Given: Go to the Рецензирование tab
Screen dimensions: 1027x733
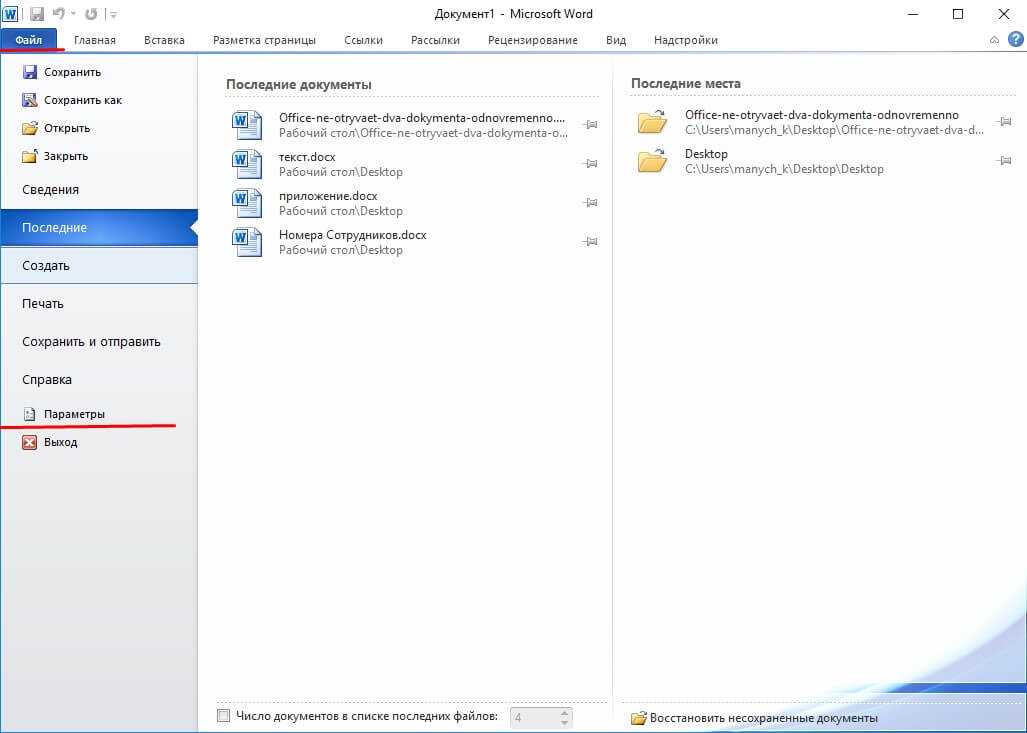Looking at the screenshot, I should [532, 40].
